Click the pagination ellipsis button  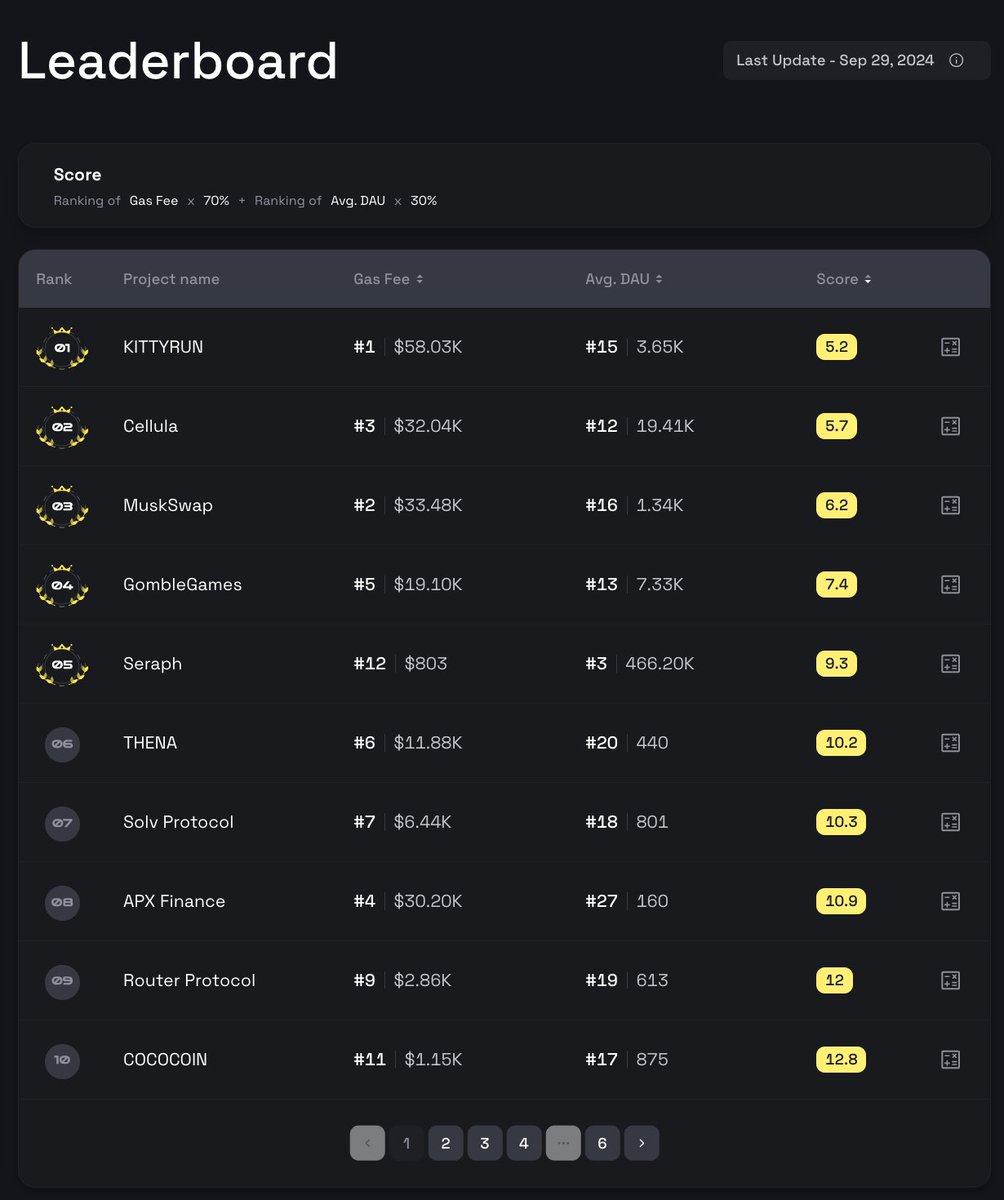[563, 1143]
